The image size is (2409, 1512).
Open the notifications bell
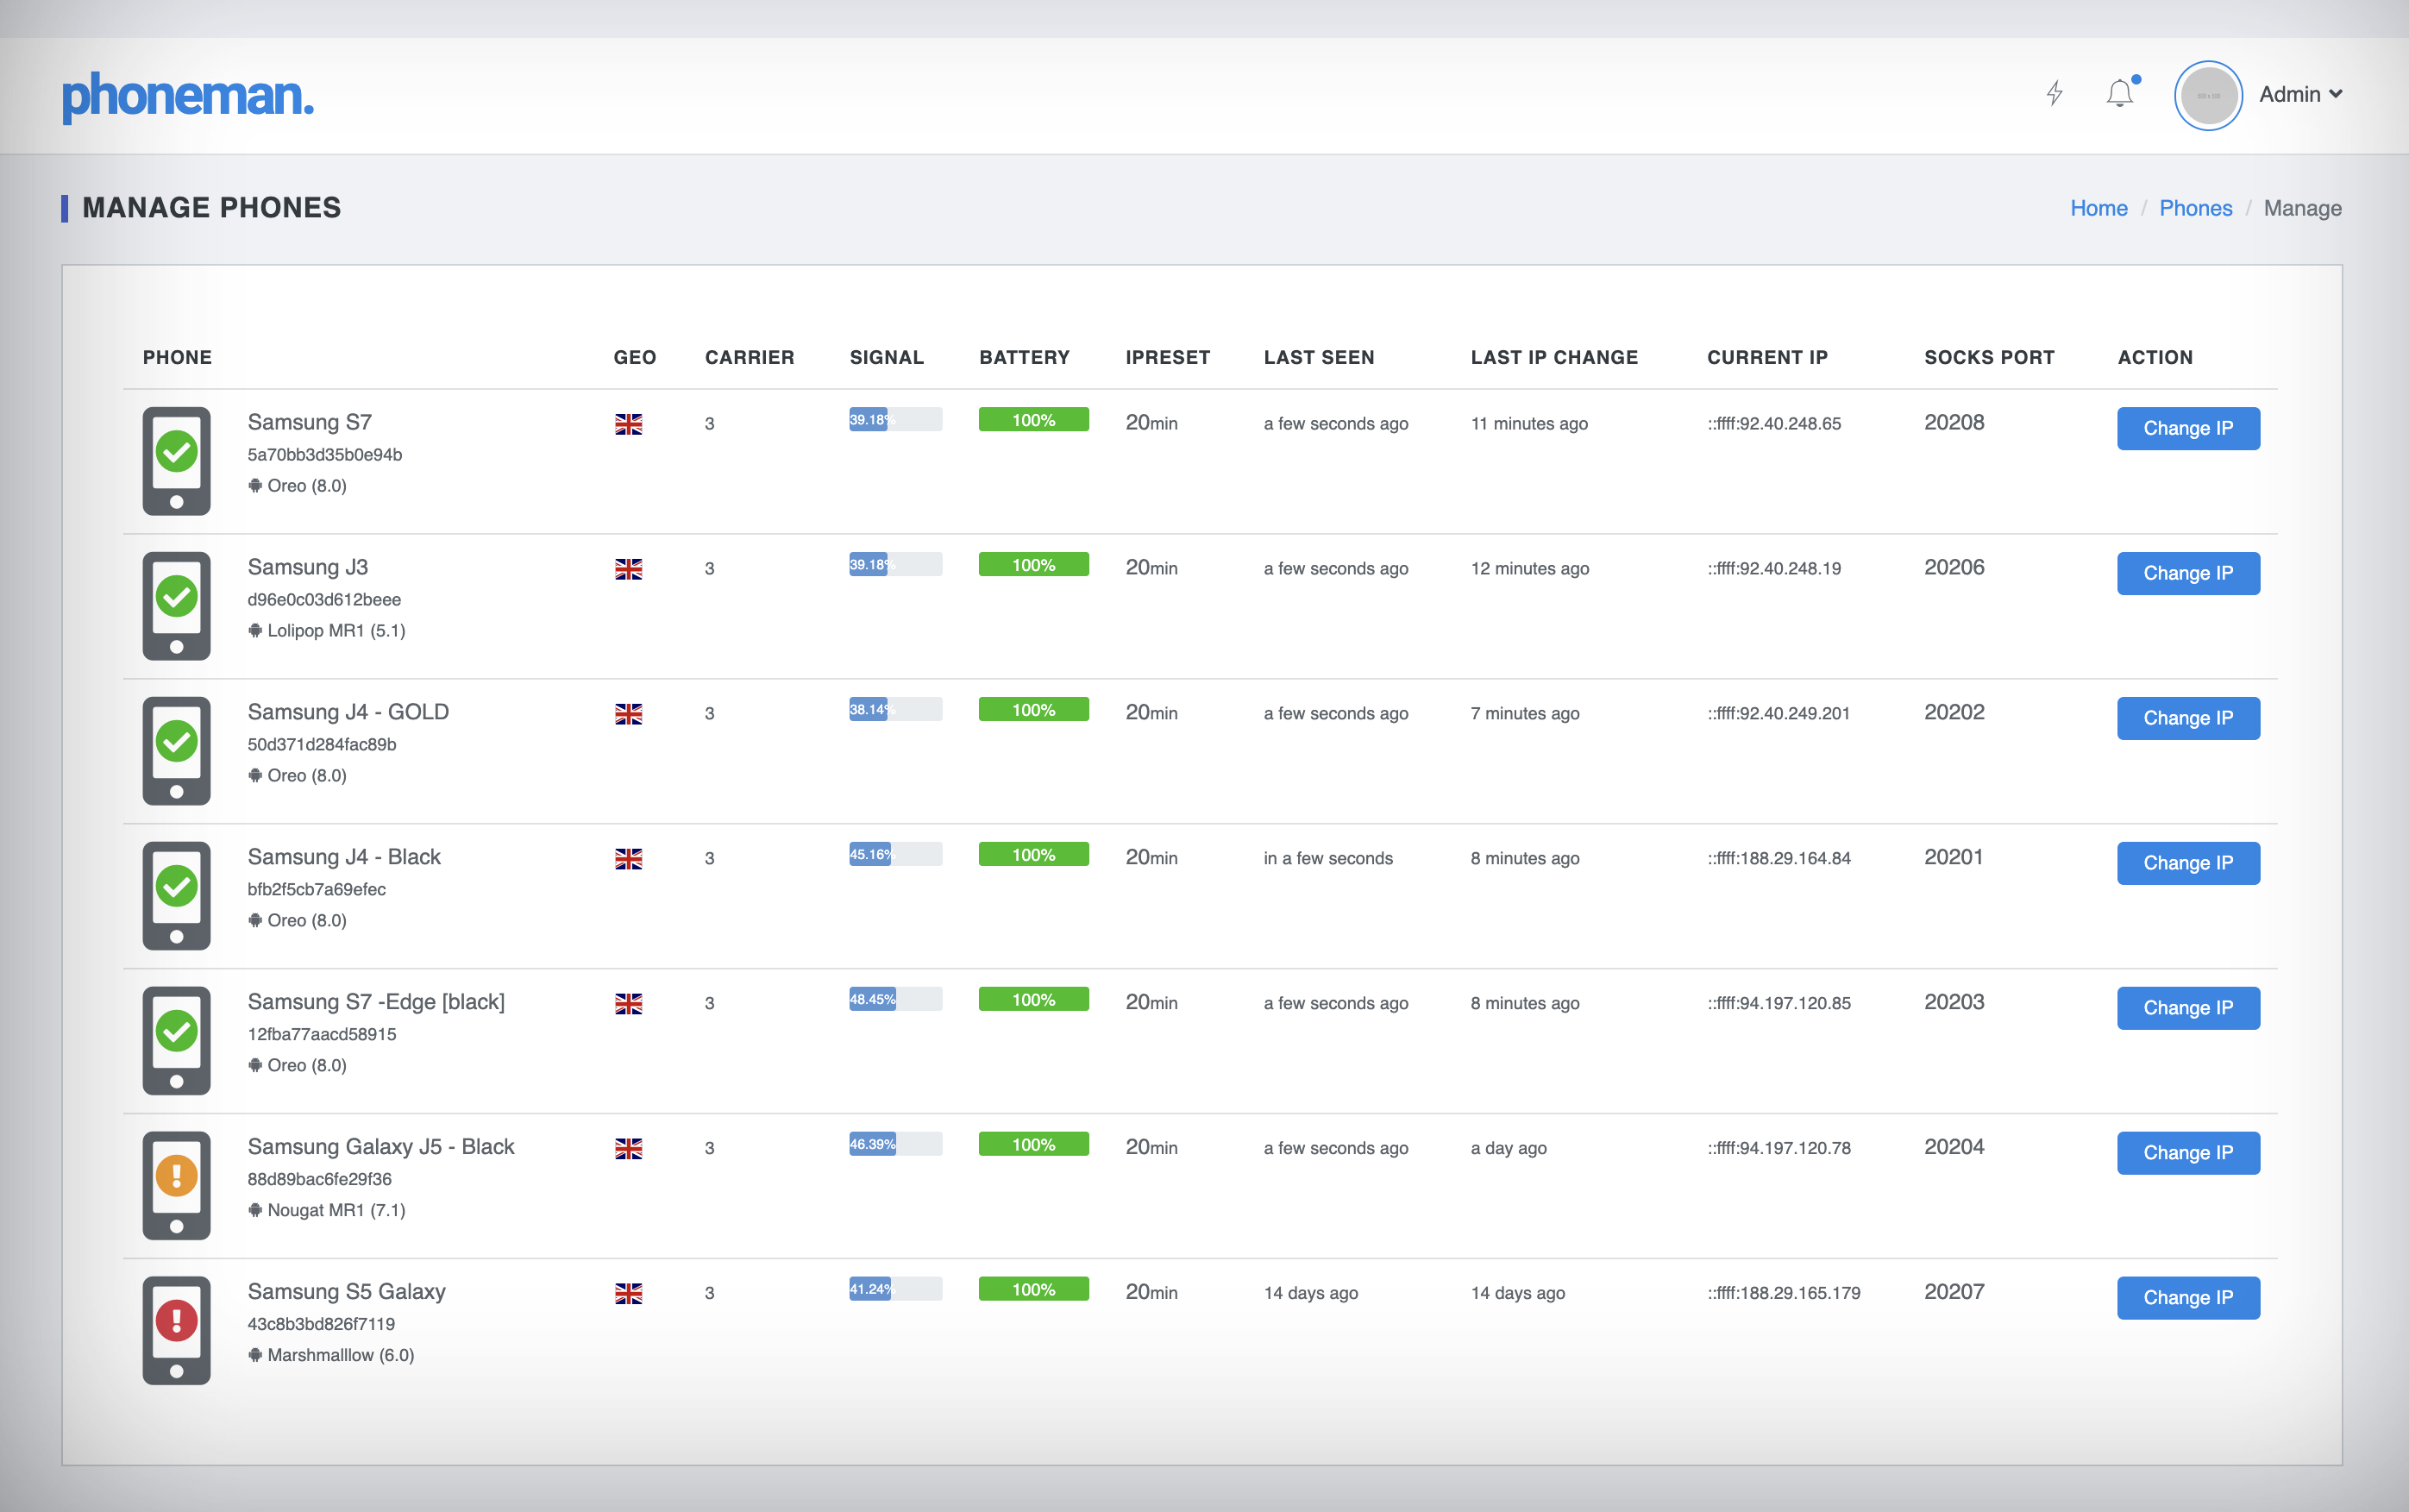pos(2119,94)
